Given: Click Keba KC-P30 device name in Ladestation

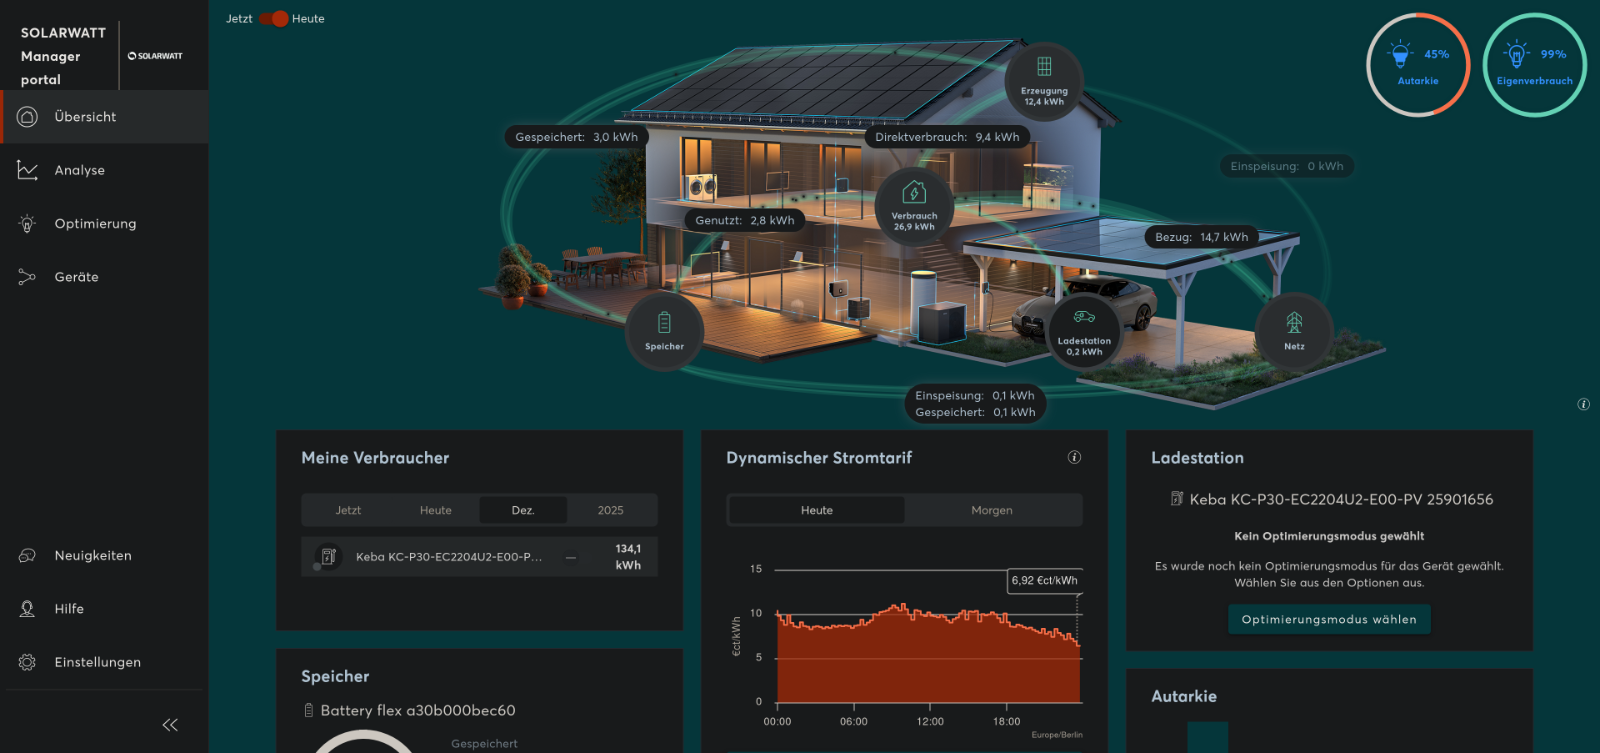Looking at the screenshot, I should pos(1341,499).
